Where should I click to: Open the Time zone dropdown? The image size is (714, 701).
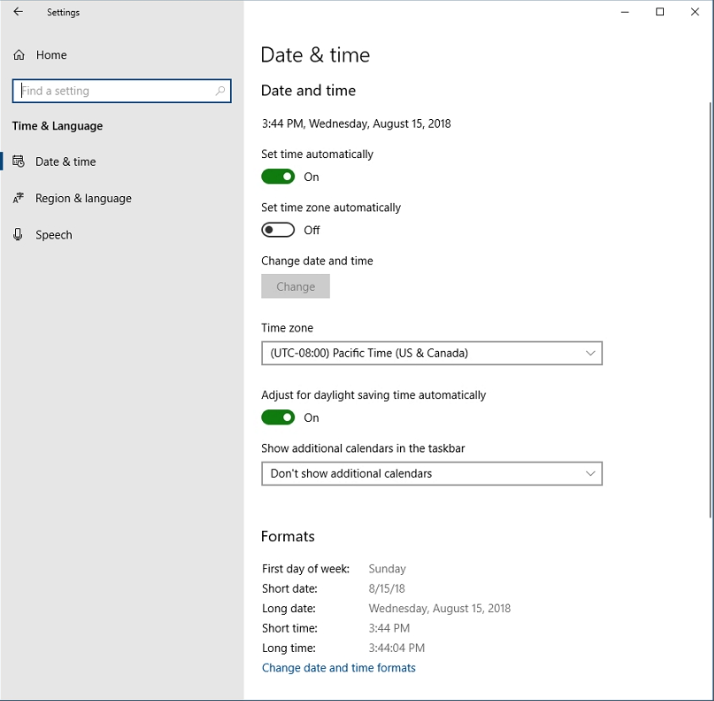click(x=431, y=353)
